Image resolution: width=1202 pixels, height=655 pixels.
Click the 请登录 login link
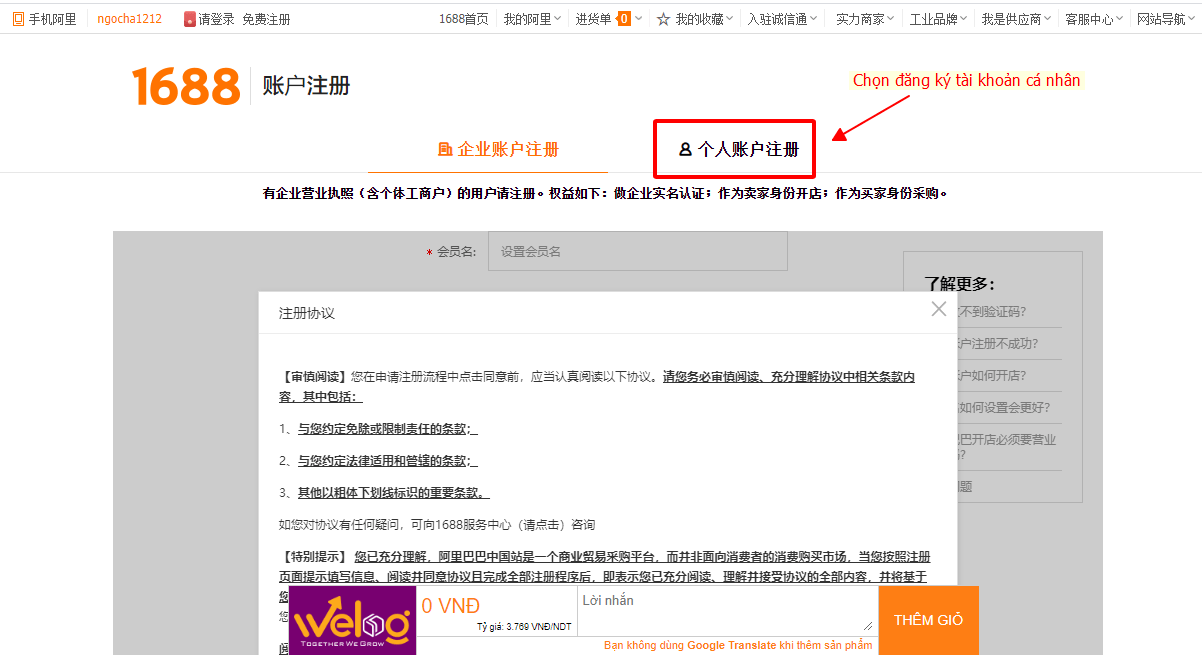click(216, 18)
